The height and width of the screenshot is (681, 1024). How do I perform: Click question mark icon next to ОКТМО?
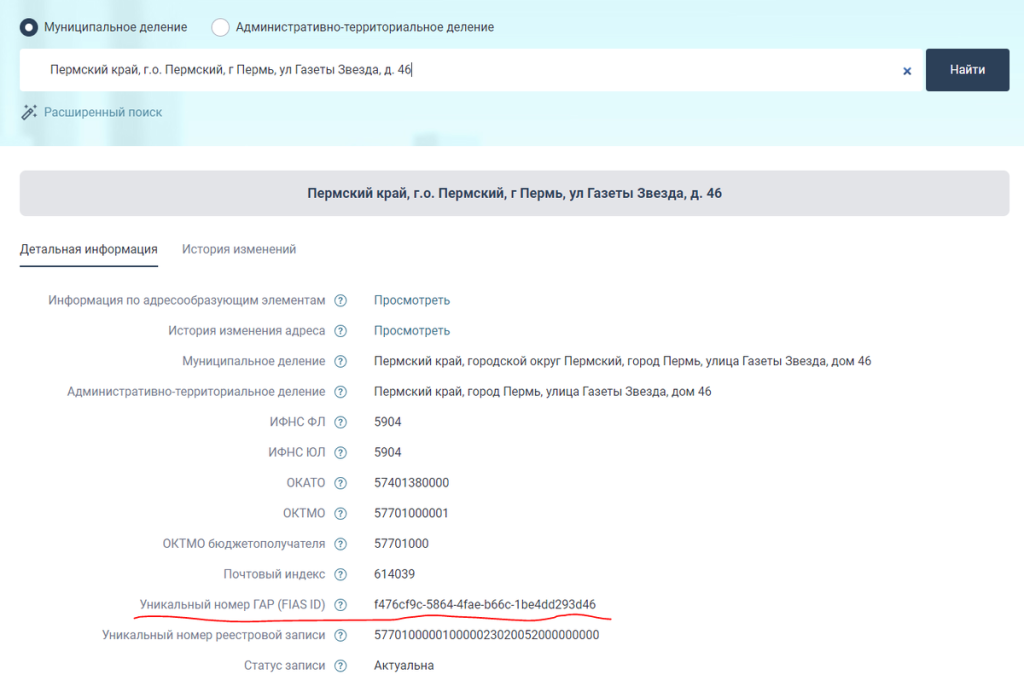point(341,514)
